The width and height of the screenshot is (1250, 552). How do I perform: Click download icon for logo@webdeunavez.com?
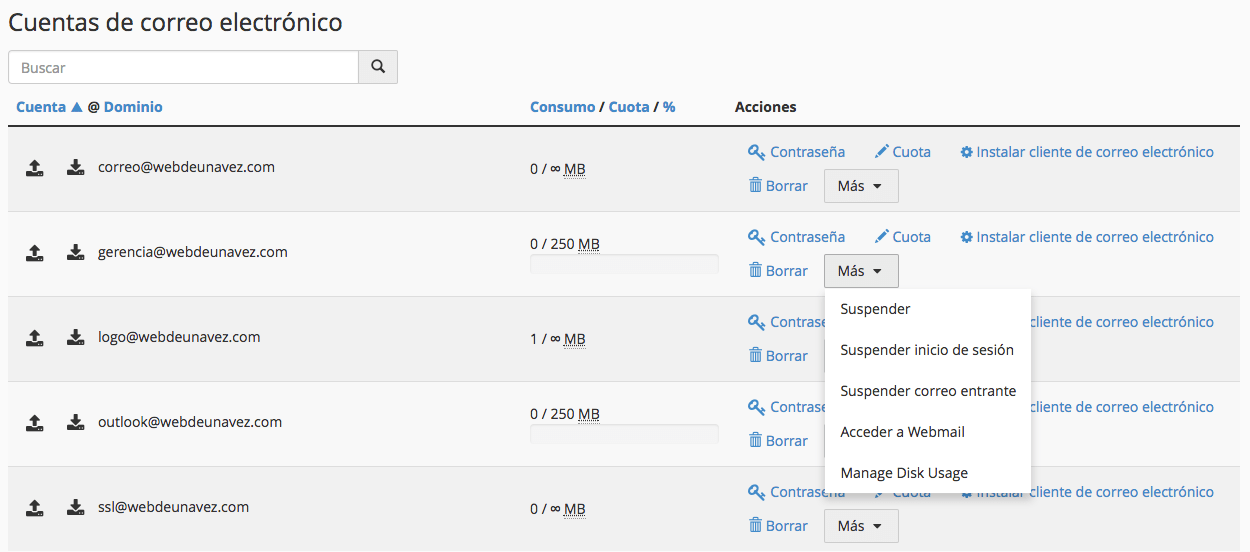[x=76, y=338]
